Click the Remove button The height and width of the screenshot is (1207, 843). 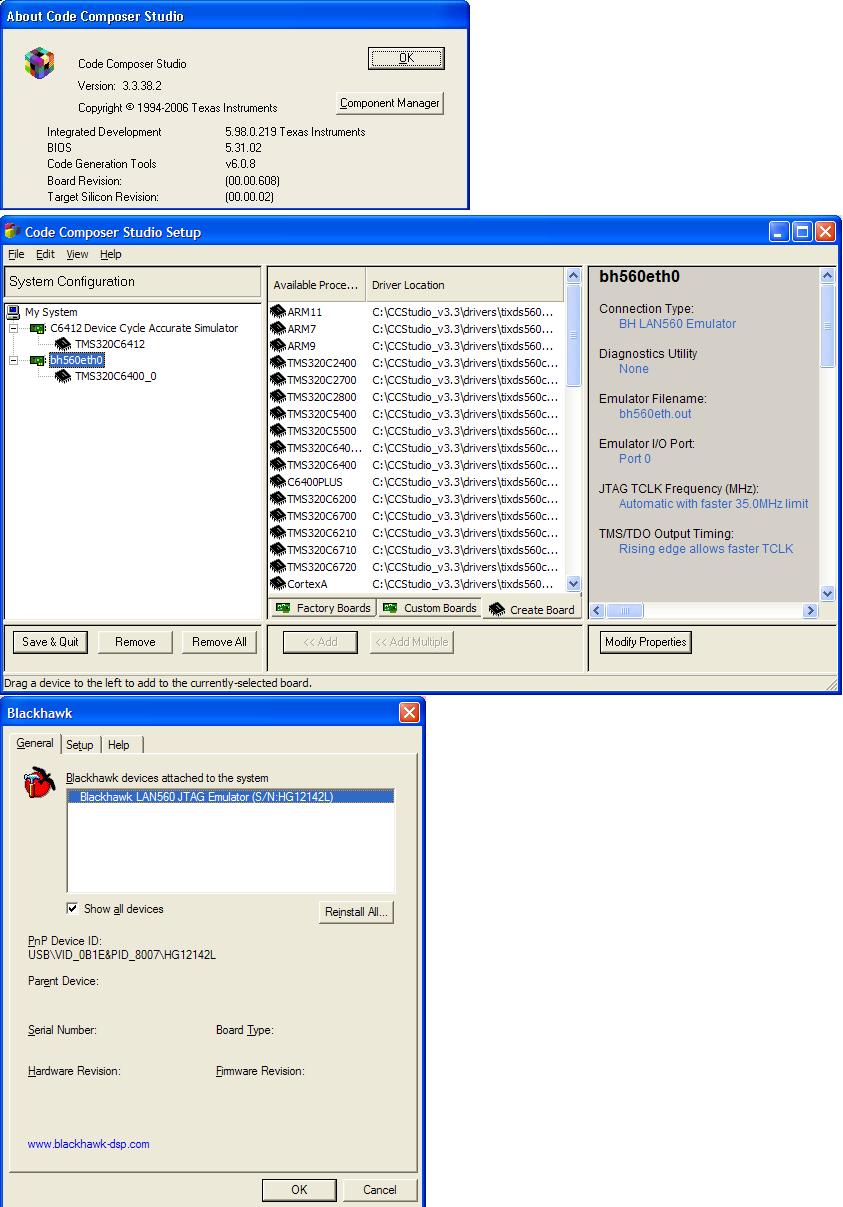coord(135,642)
